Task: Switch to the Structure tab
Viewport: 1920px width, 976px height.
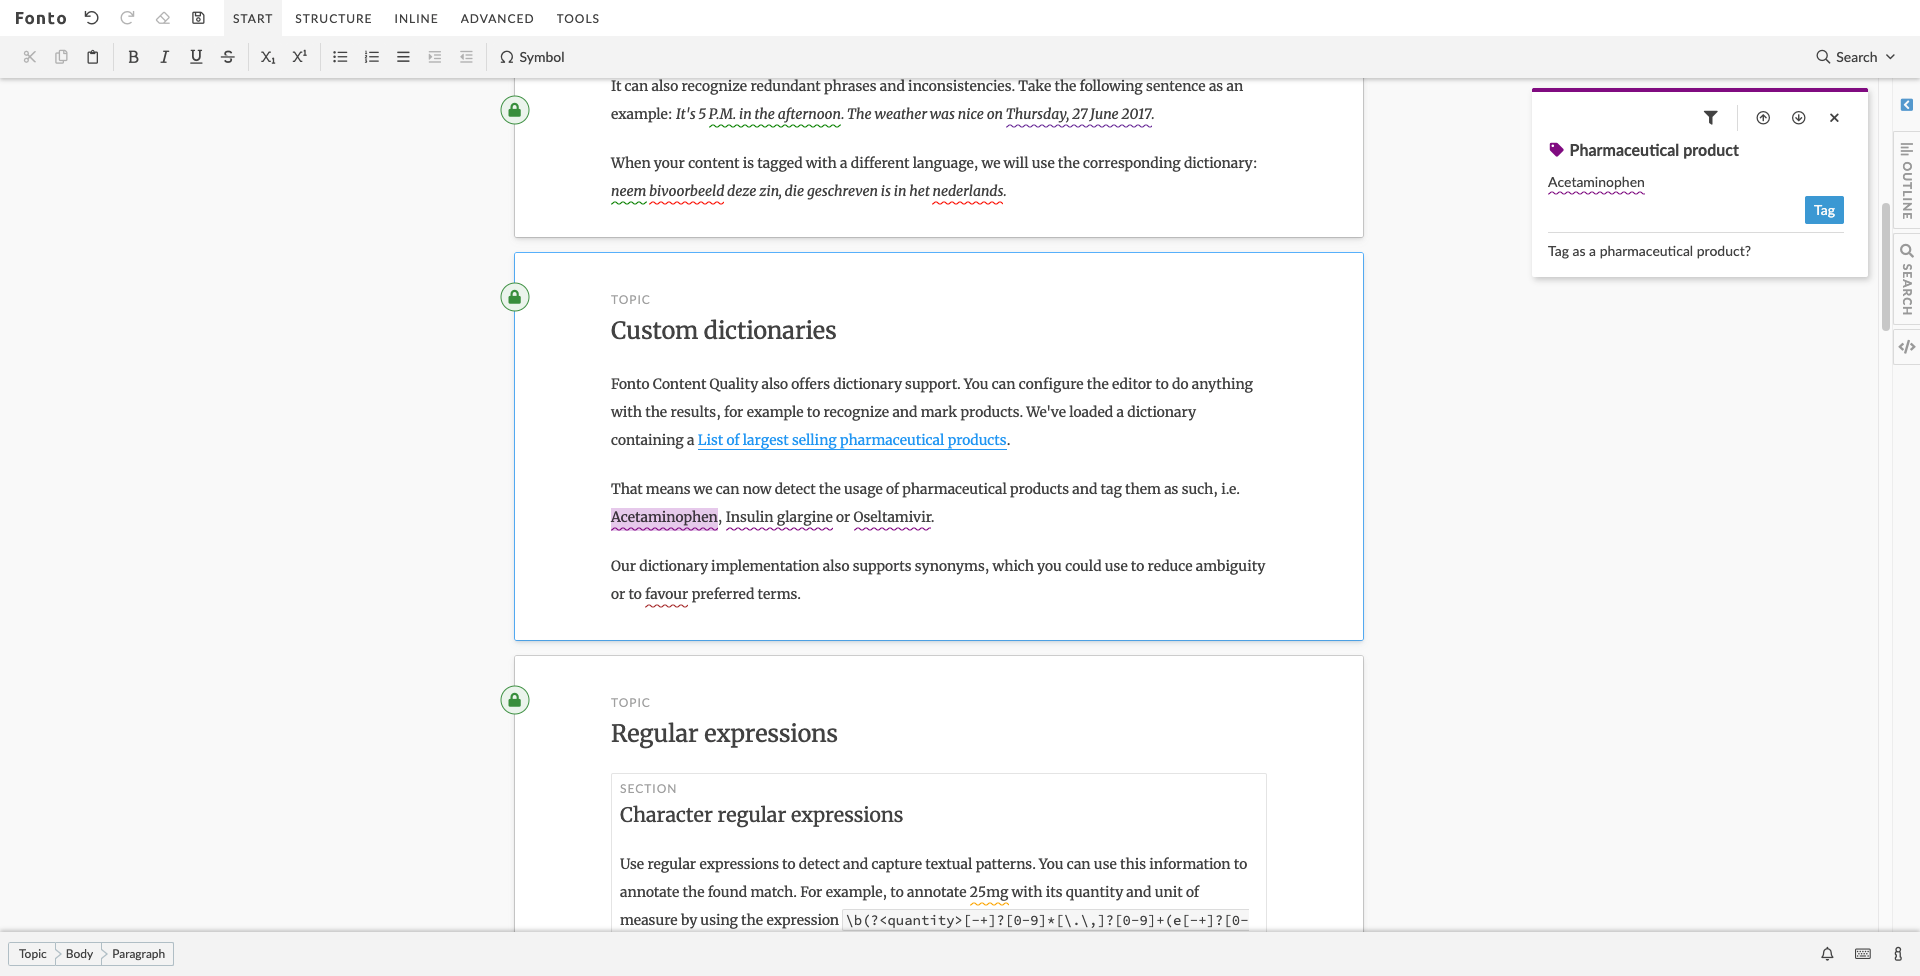Action: point(333,18)
